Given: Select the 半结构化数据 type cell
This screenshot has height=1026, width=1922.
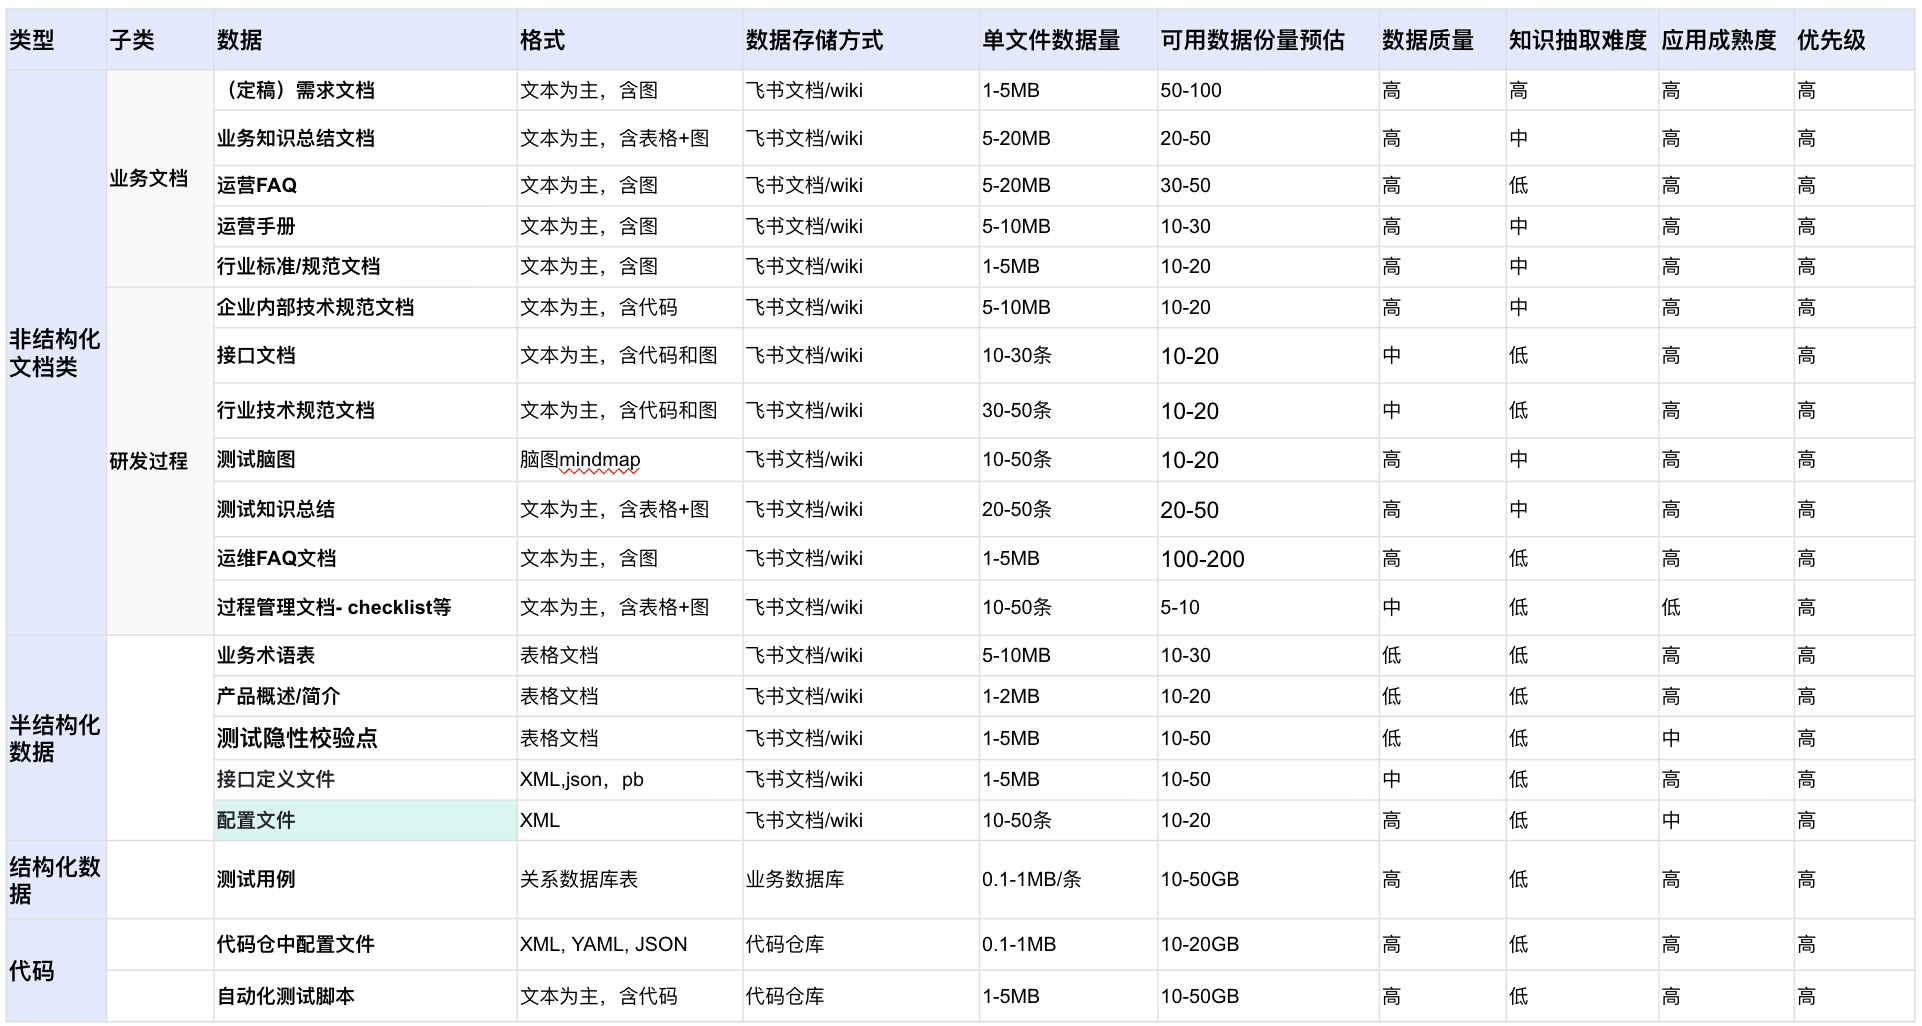Looking at the screenshot, I should [55, 738].
